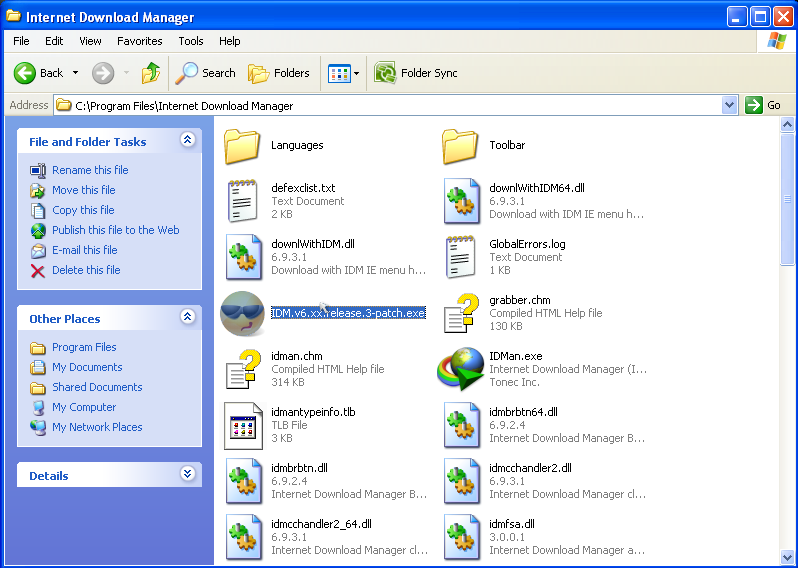Click Publish this file to the Web
This screenshot has height=568, width=798.
[x=116, y=230]
